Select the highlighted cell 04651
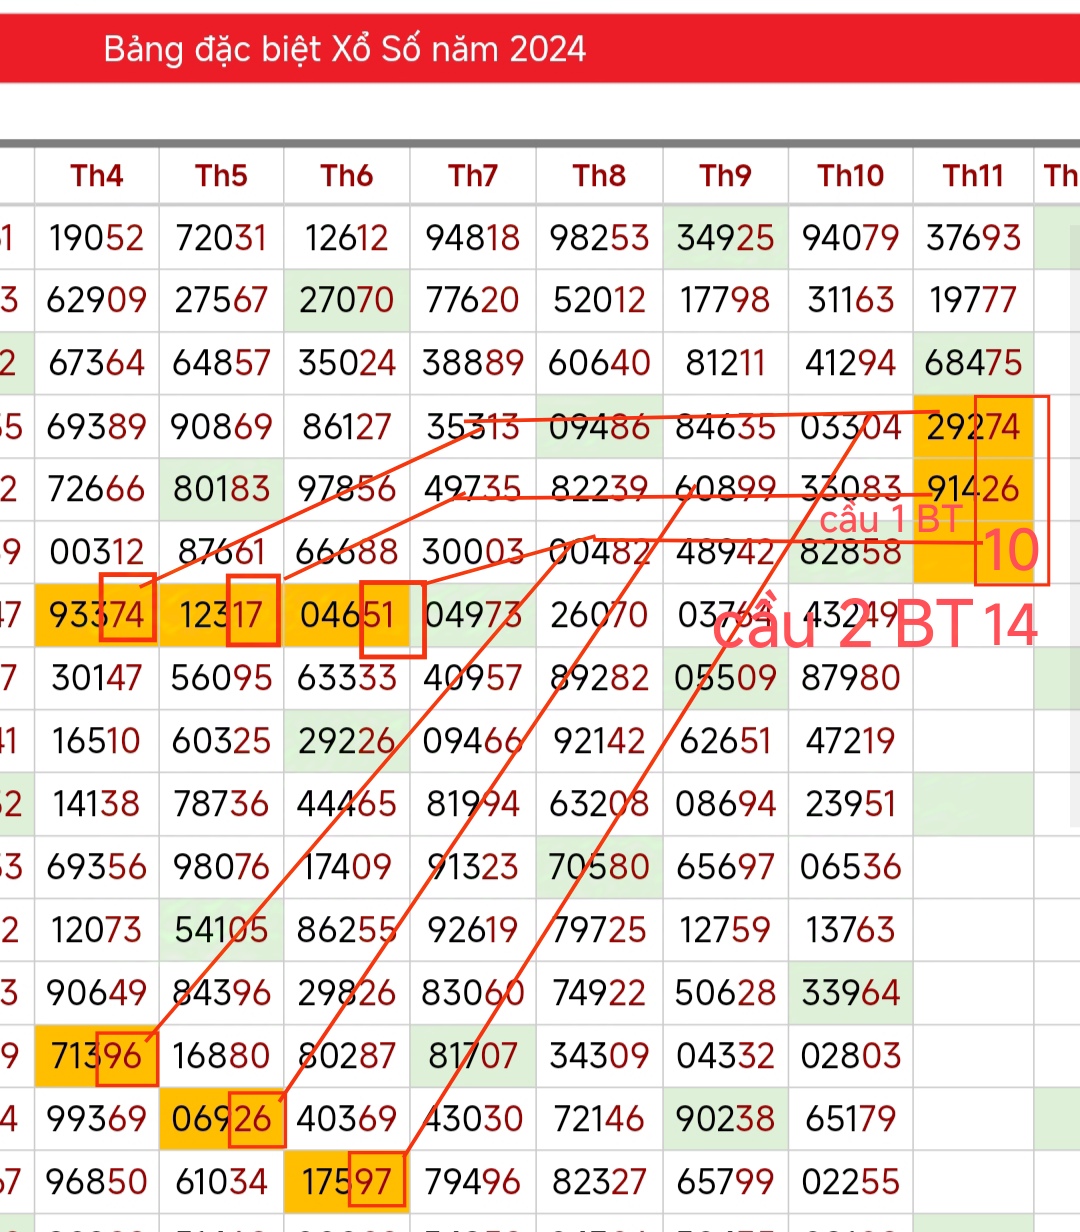The image size is (1080, 1232). (x=347, y=614)
